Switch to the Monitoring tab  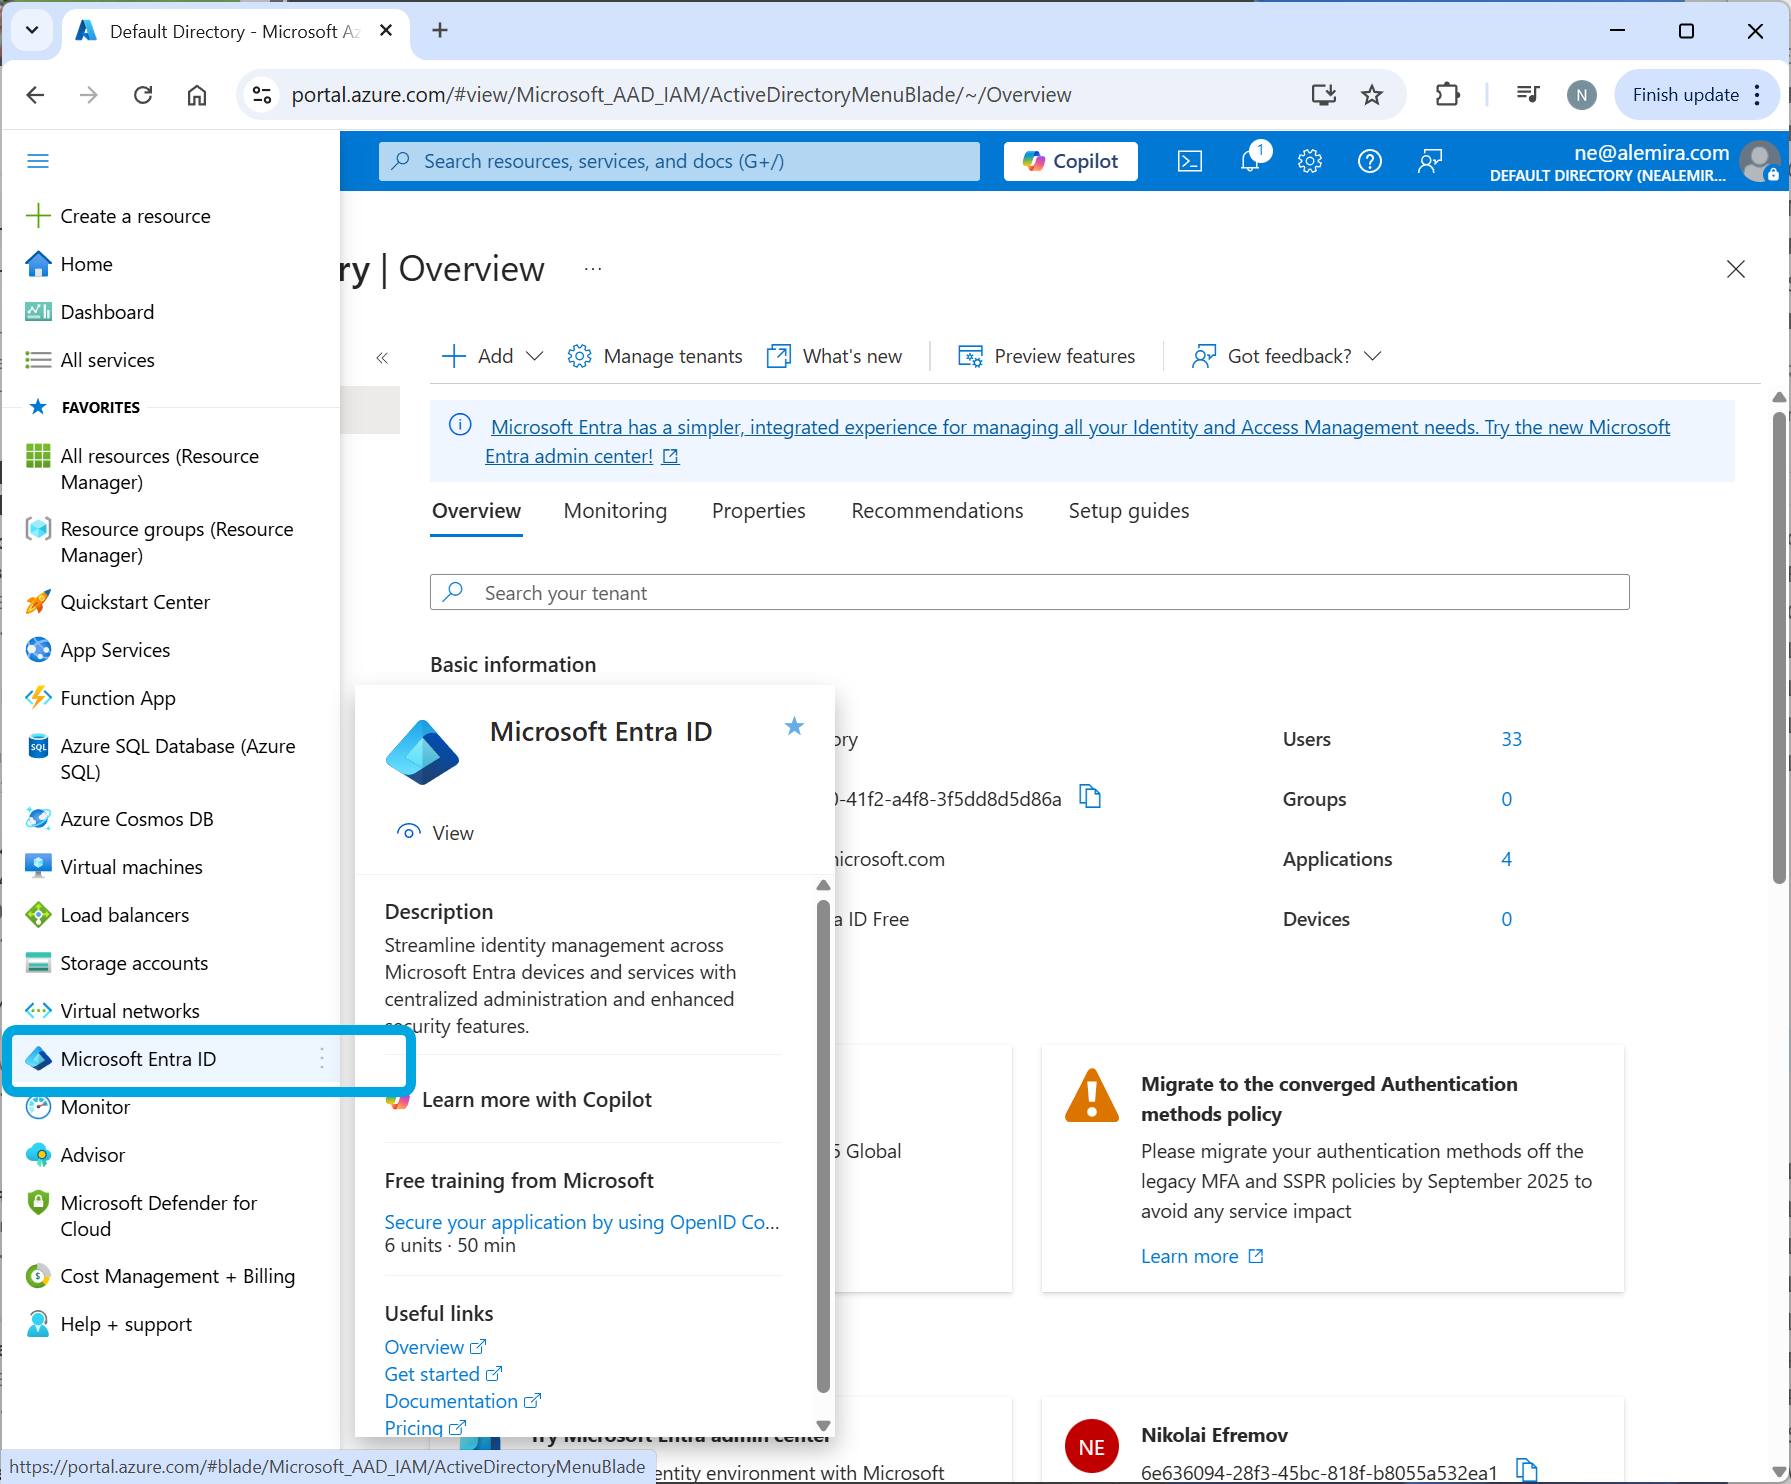coord(615,511)
